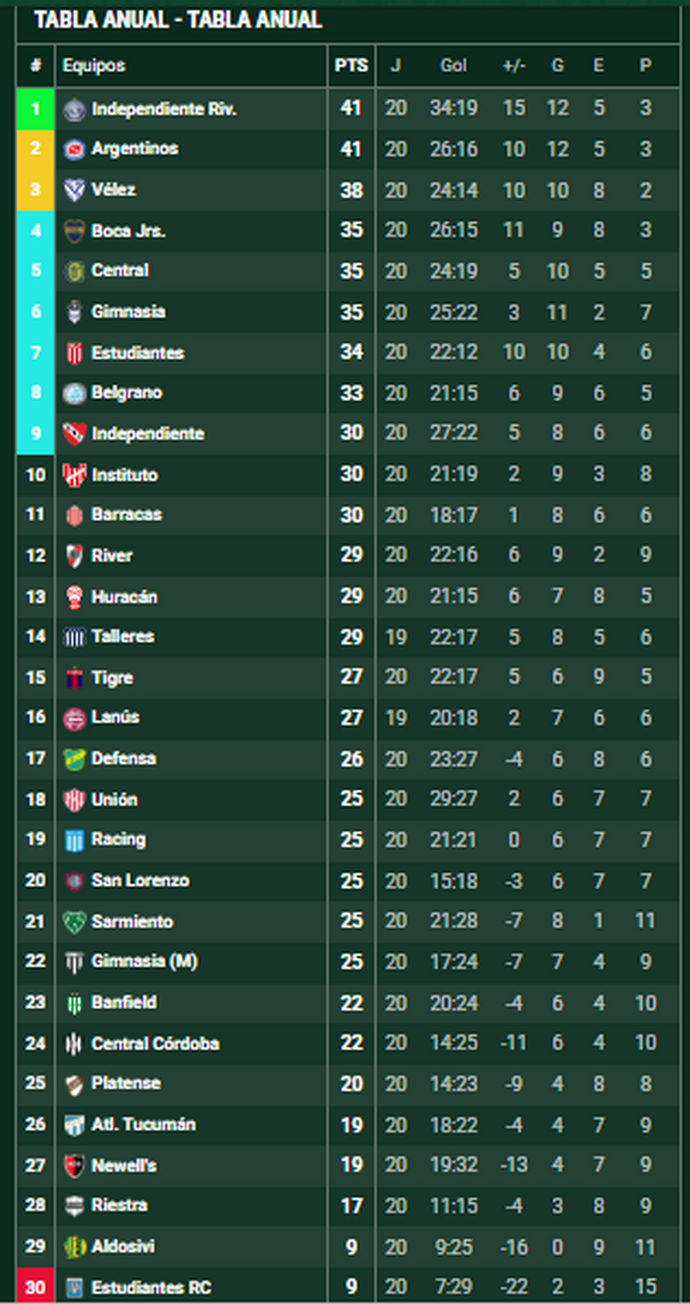Image resolution: width=690 pixels, height=1304 pixels.
Task: Click the Talleres team crest
Action: click(74, 637)
